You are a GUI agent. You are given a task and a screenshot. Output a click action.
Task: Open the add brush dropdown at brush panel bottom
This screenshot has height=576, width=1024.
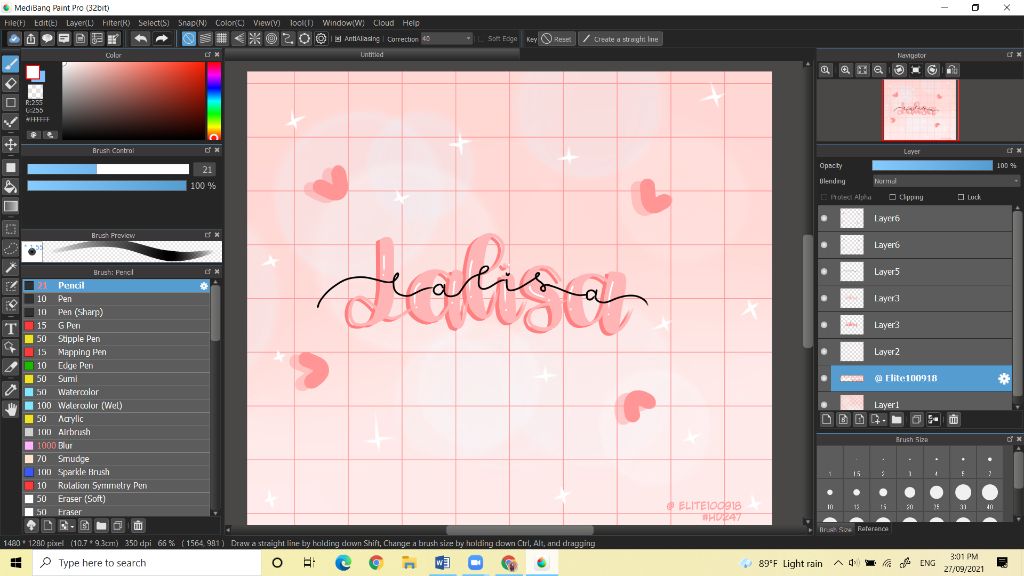tap(65, 526)
